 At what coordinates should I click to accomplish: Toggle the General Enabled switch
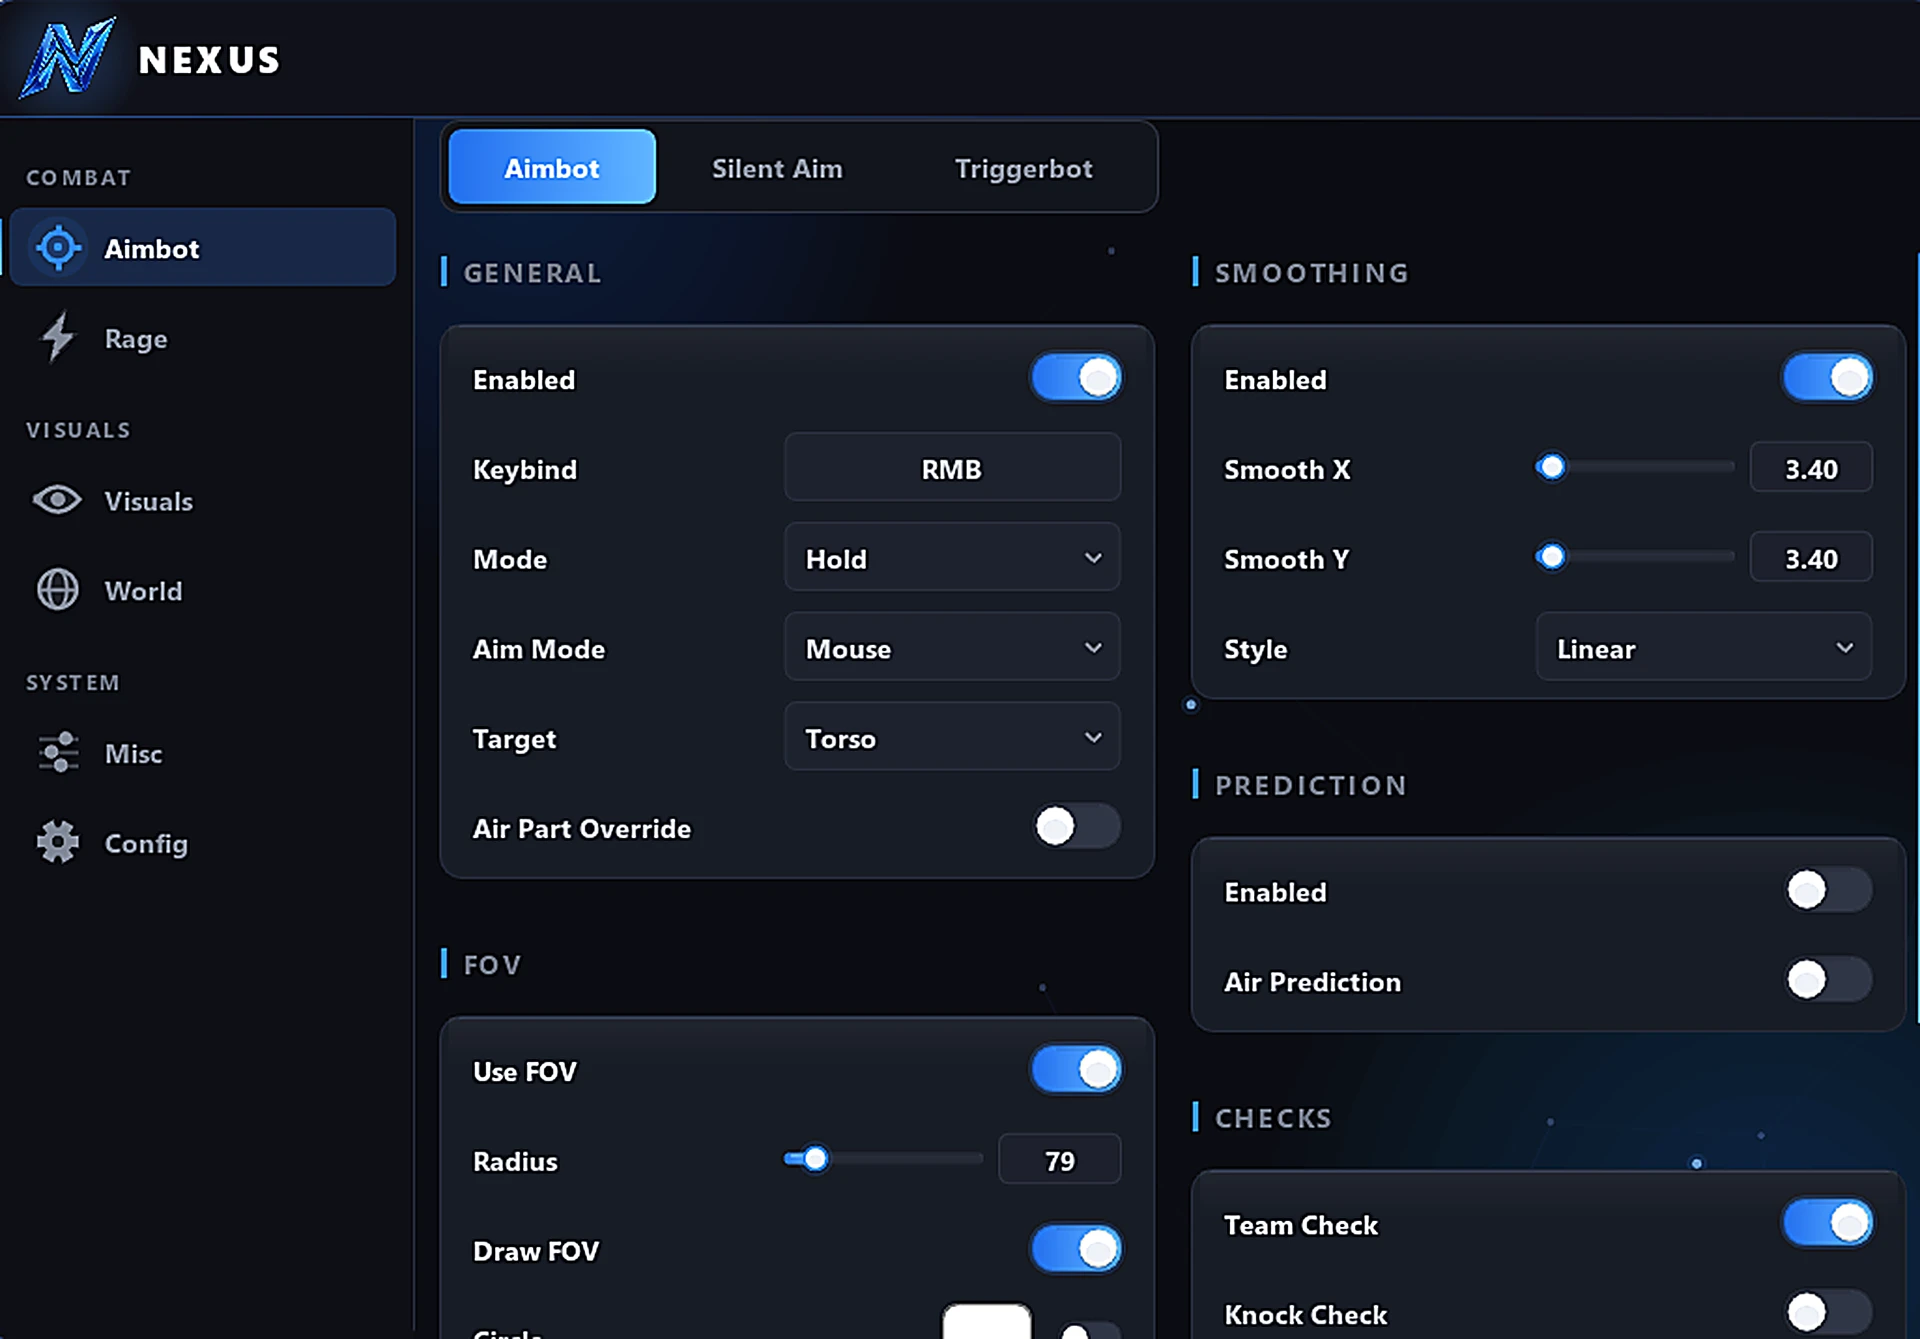(x=1076, y=378)
